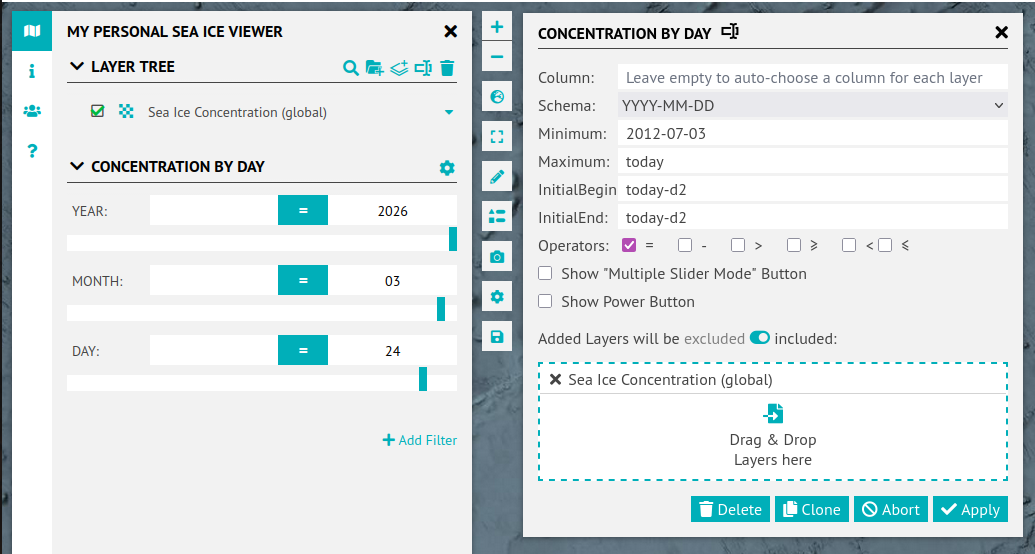The width and height of the screenshot is (1035, 554).
Task: Enable the minus range operator checkbox
Action: (685, 245)
